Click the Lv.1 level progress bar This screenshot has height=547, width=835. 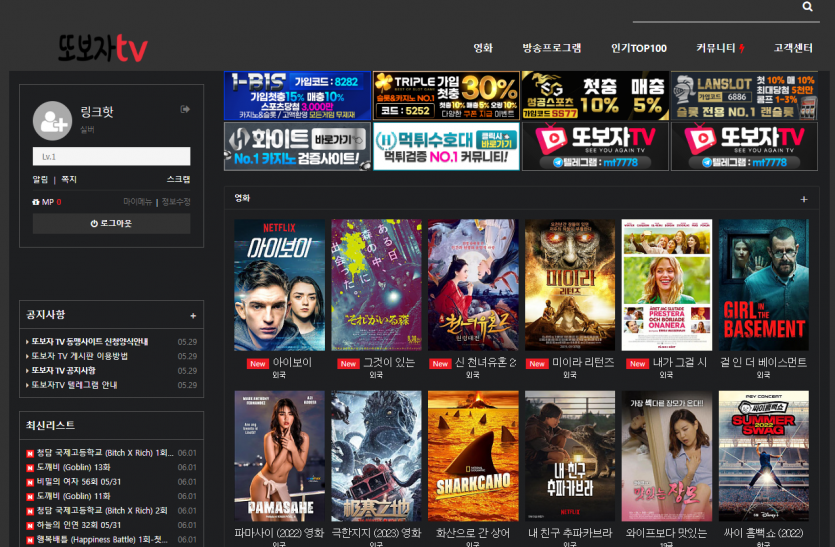click(x=111, y=157)
